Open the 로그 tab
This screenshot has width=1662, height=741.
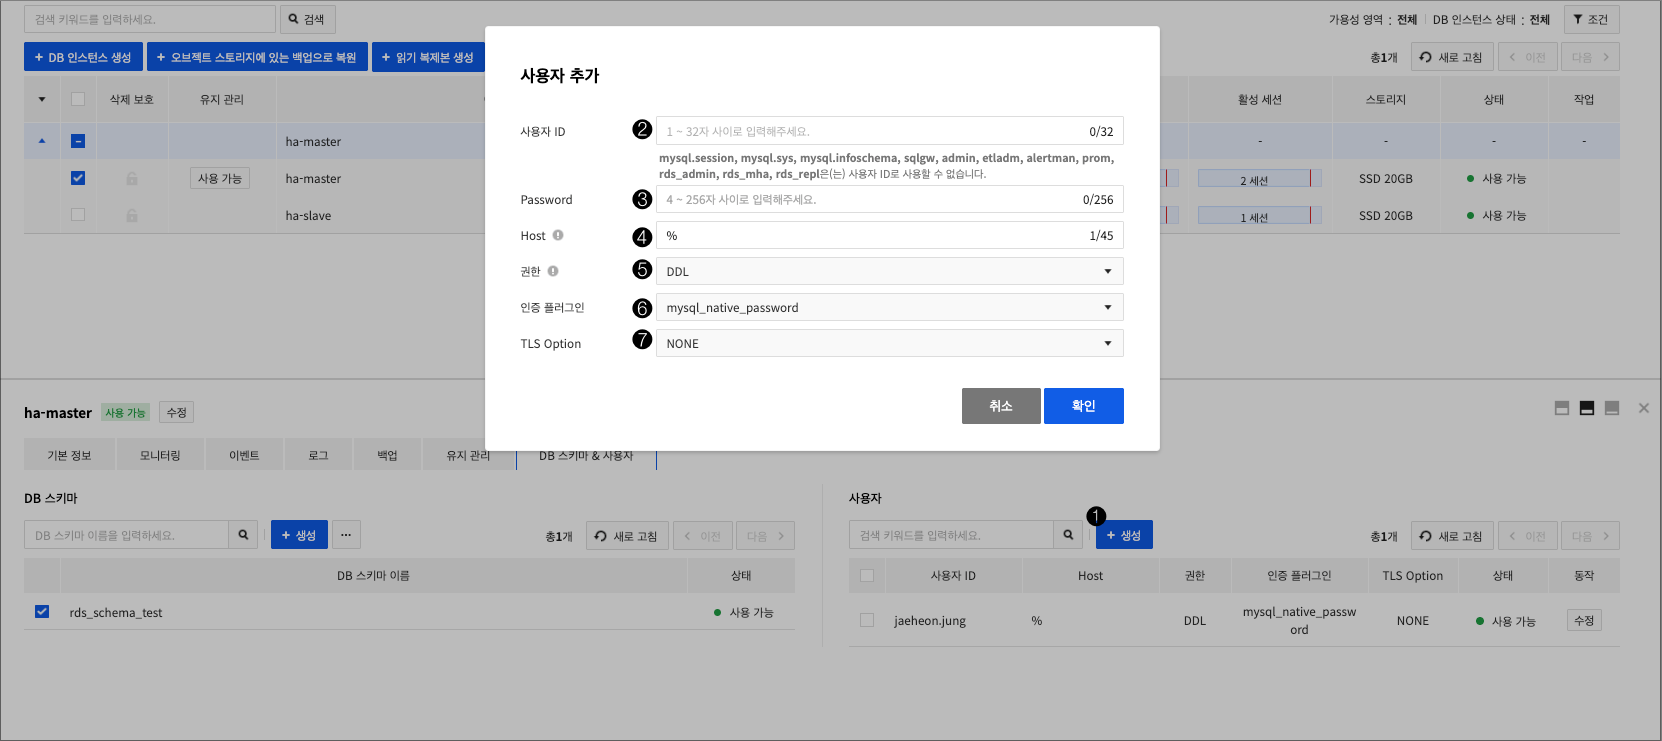point(318,455)
